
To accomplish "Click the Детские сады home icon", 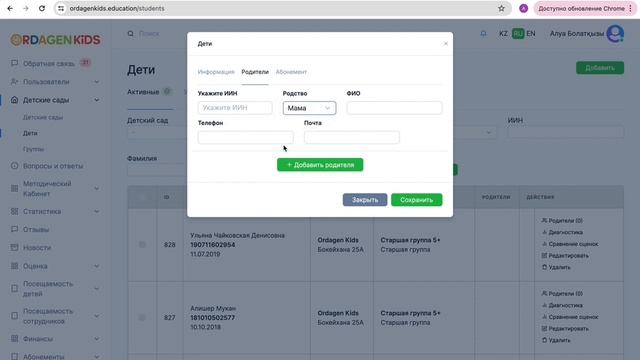I will 14,100.
